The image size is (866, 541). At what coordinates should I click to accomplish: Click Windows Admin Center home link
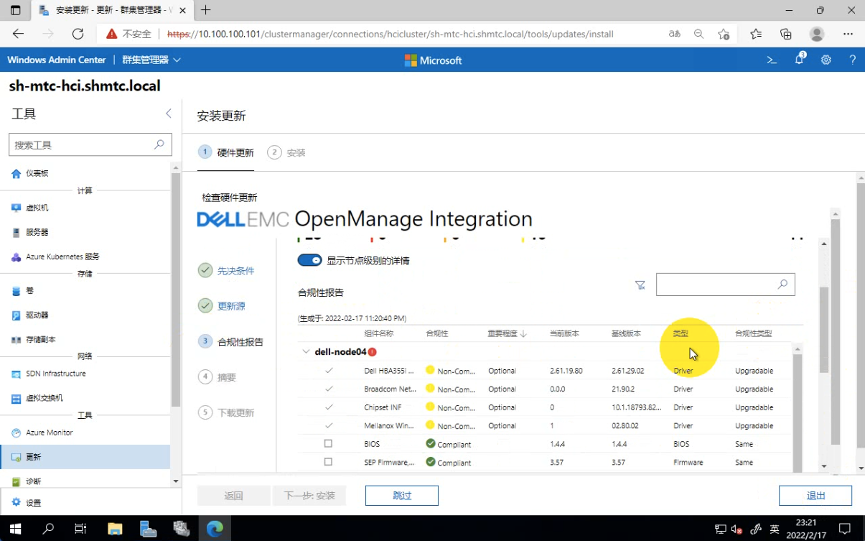pyautogui.click(x=56, y=60)
